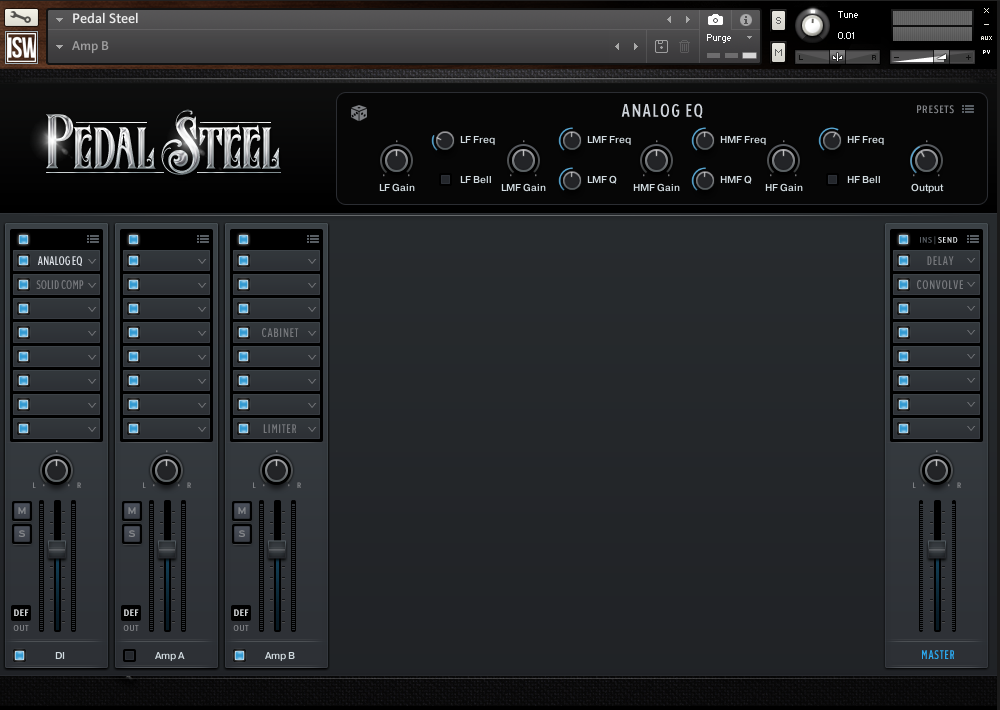This screenshot has width=1000, height=710.
Task: Click the FX chain list icon on DI channel
Action: click(x=93, y=239)
